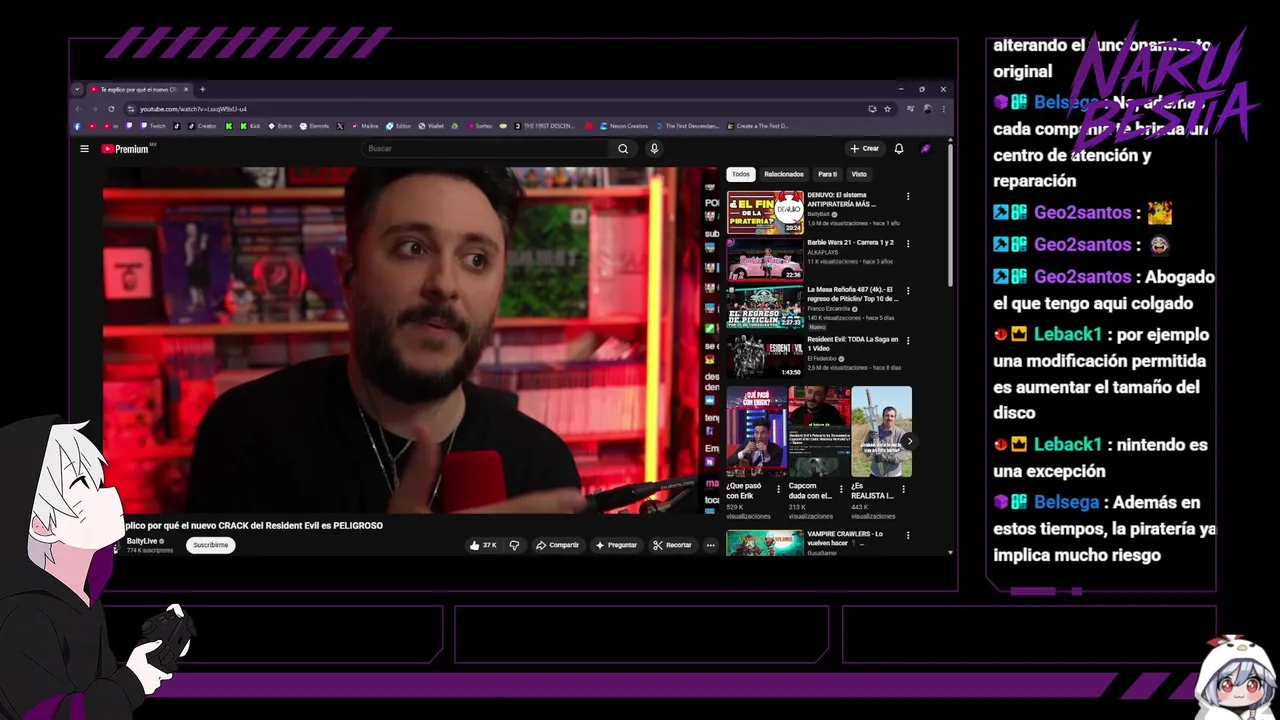Dislike the video with thumbs down

click(514, 545)
